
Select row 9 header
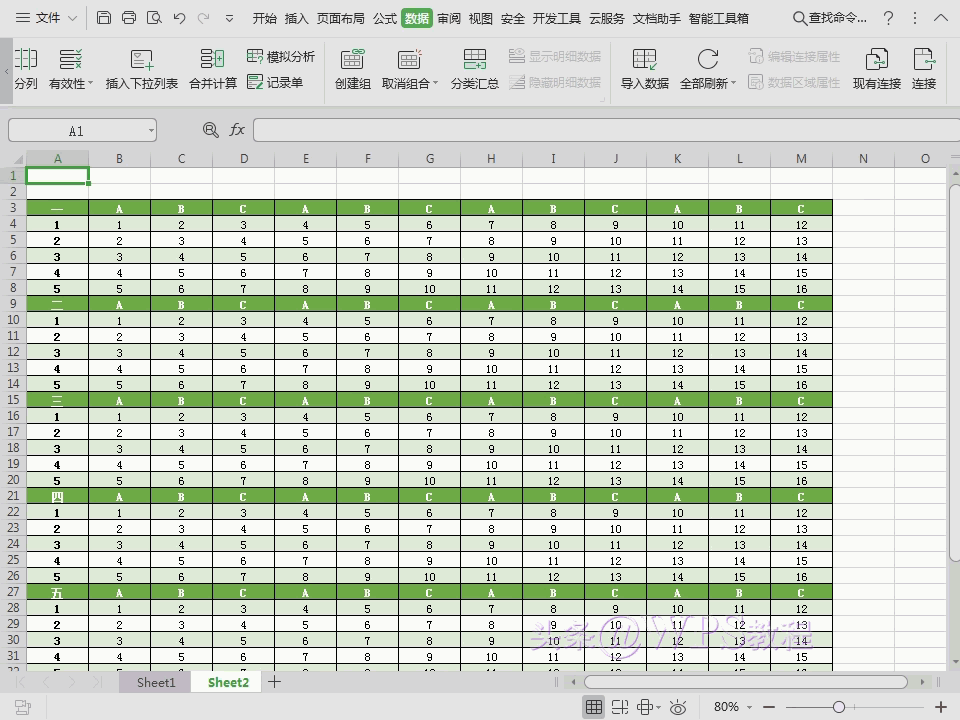pos(13,304)
